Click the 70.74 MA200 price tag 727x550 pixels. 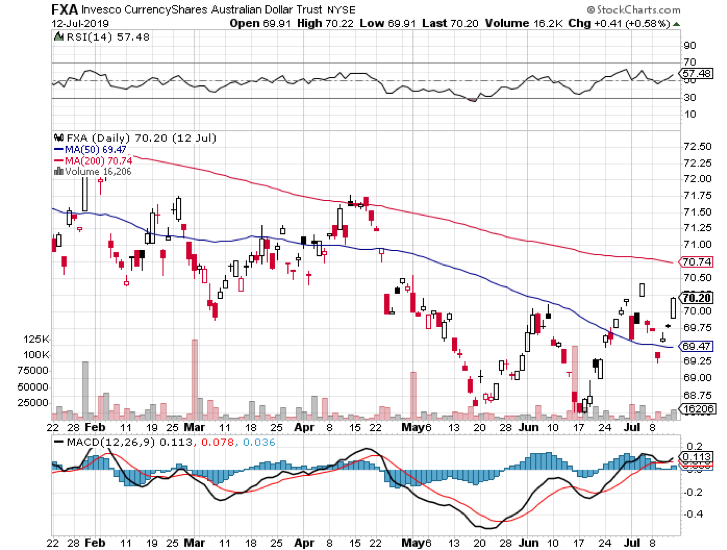pyautogui.click(x=696, y=262)
